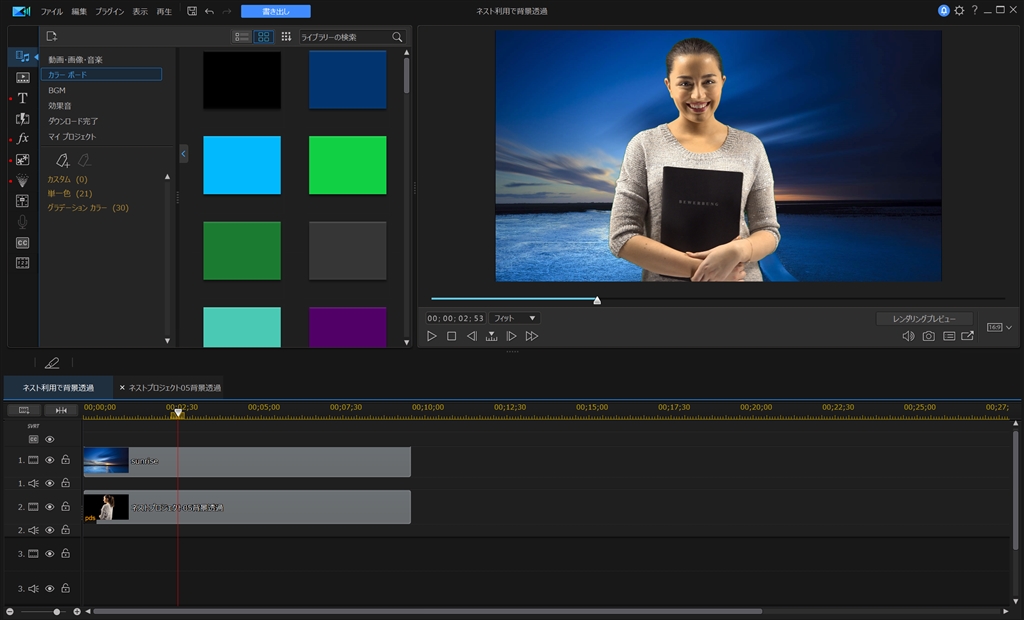Click the 書き出し export button
The height and width of the screenshot is (620, 1024).
coord(275,11)
